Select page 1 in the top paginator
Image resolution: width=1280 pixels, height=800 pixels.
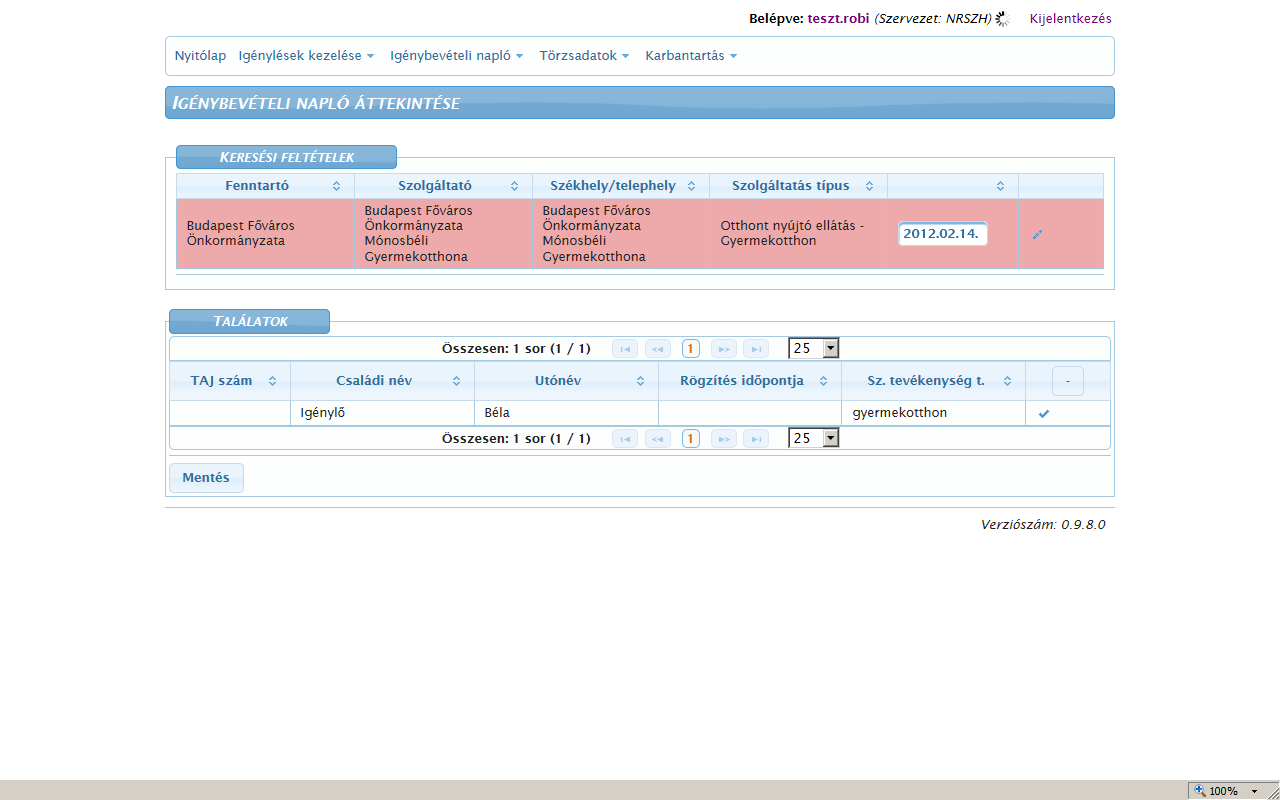(691, 348)
